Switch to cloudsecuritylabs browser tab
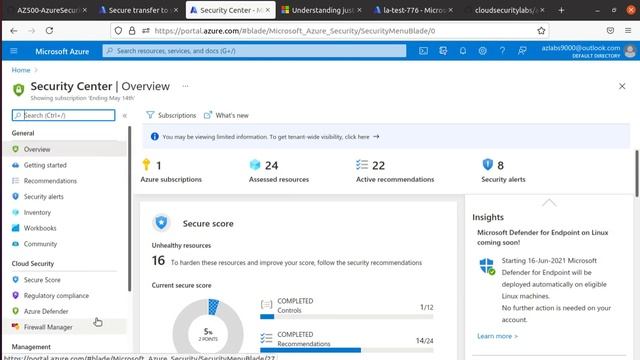640x360 pixels. tap(505, 10)
